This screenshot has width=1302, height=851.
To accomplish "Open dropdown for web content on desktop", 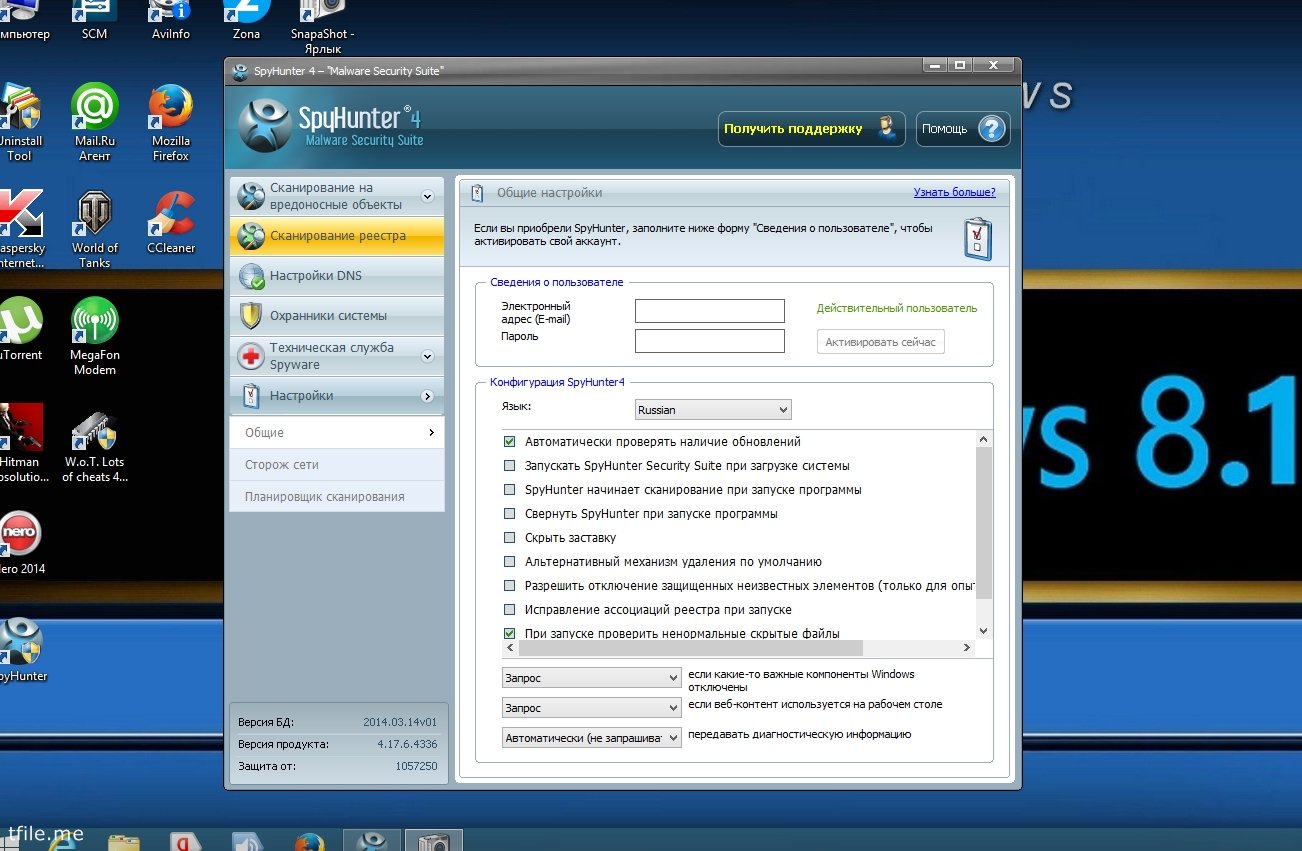I will (591, 708).
